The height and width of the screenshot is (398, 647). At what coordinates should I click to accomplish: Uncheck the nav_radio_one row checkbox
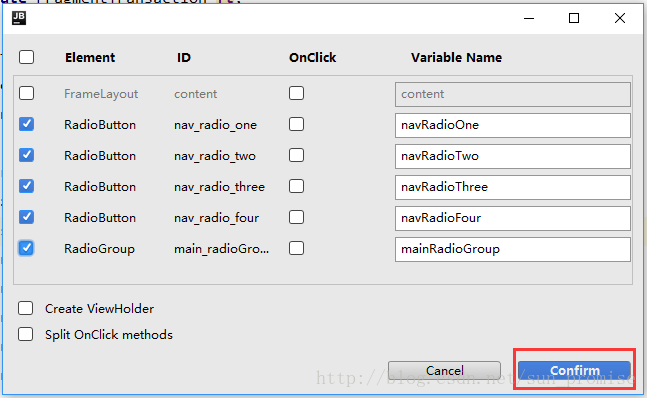(26, 124)
